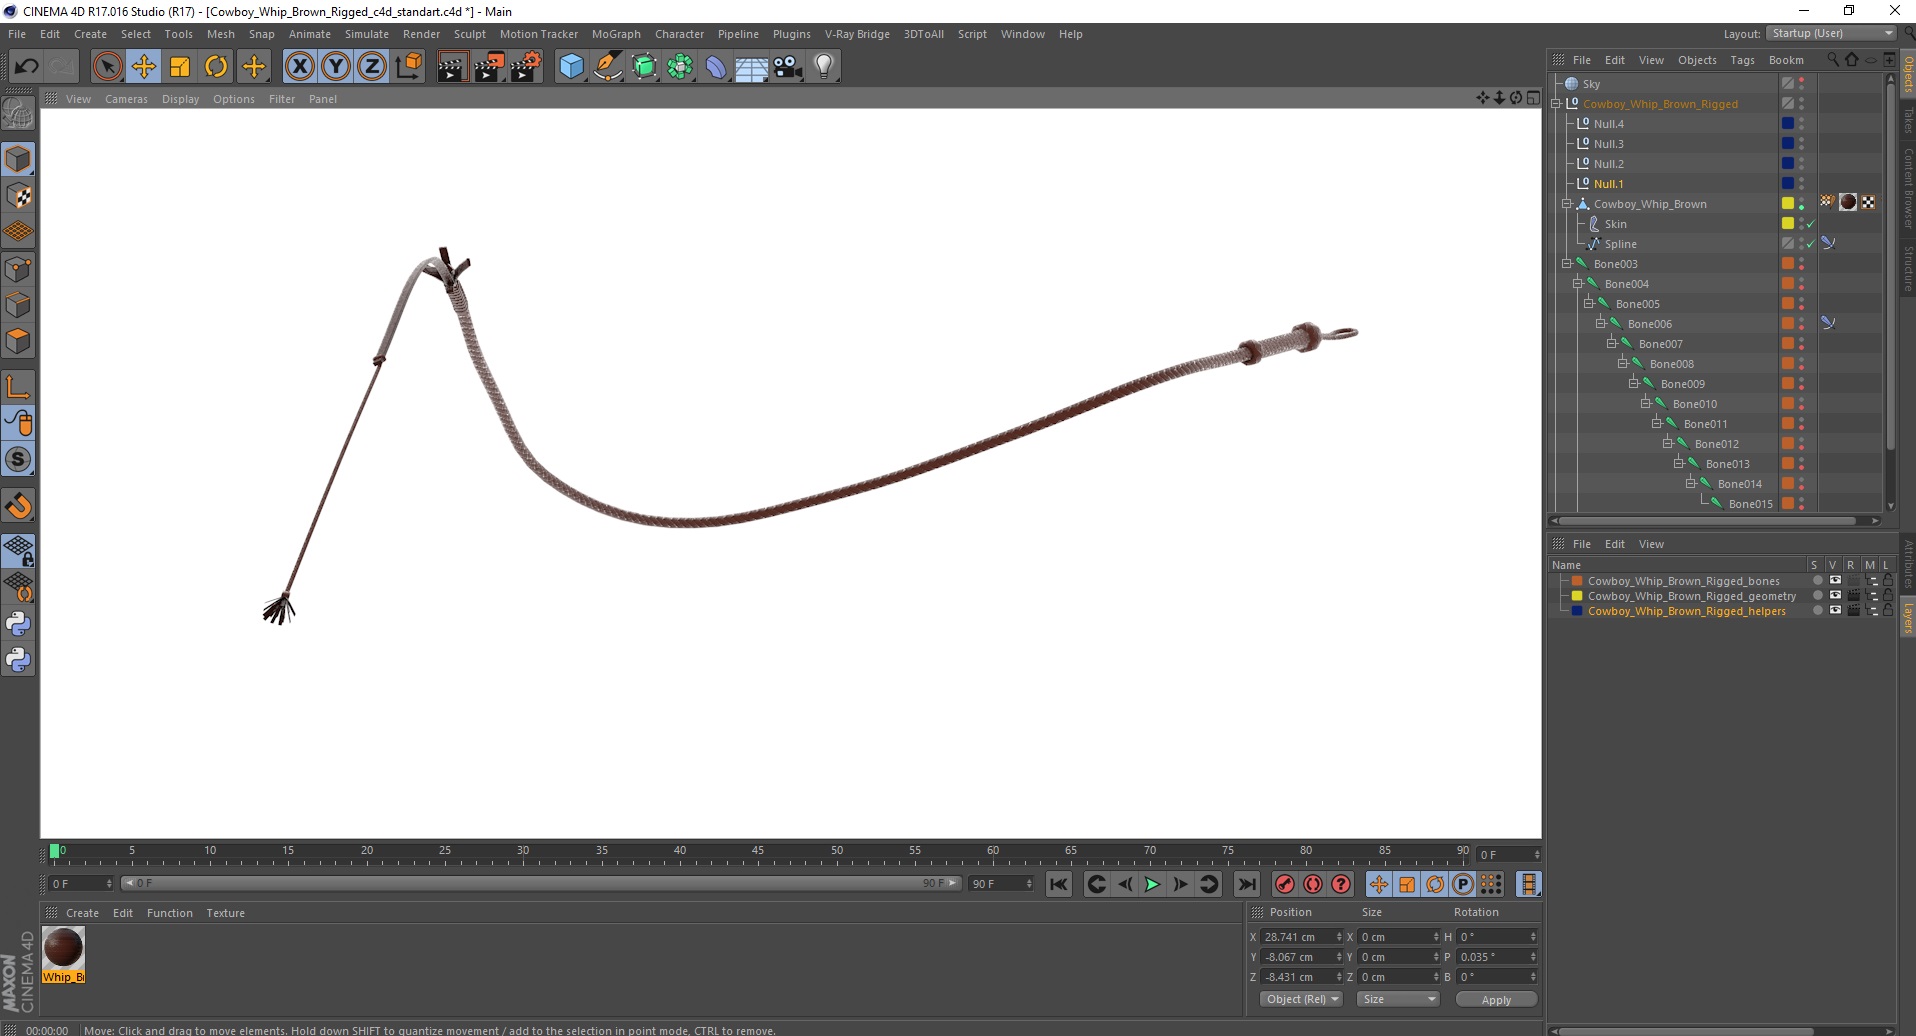Switch to Edges mode
This screenshot has width=1916, height=1036.
(x=18, y=305)
